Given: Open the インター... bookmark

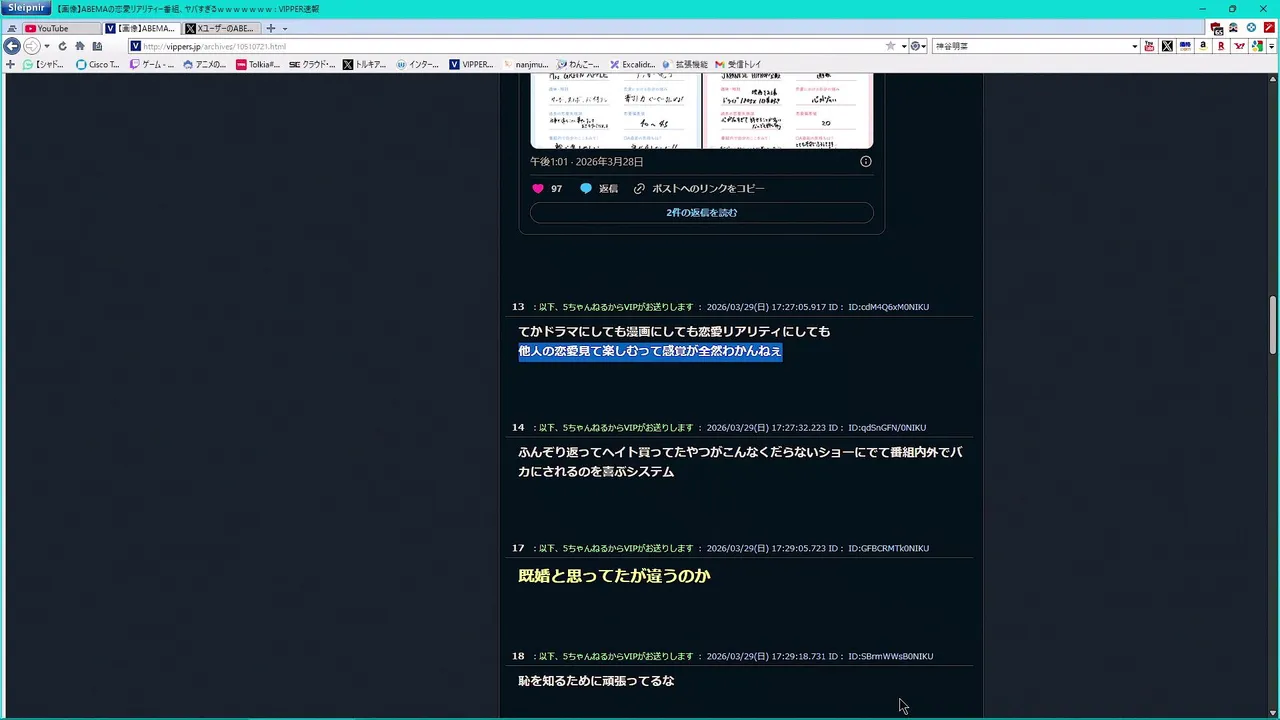Looking at the screenshot, I should coord(418,64).
